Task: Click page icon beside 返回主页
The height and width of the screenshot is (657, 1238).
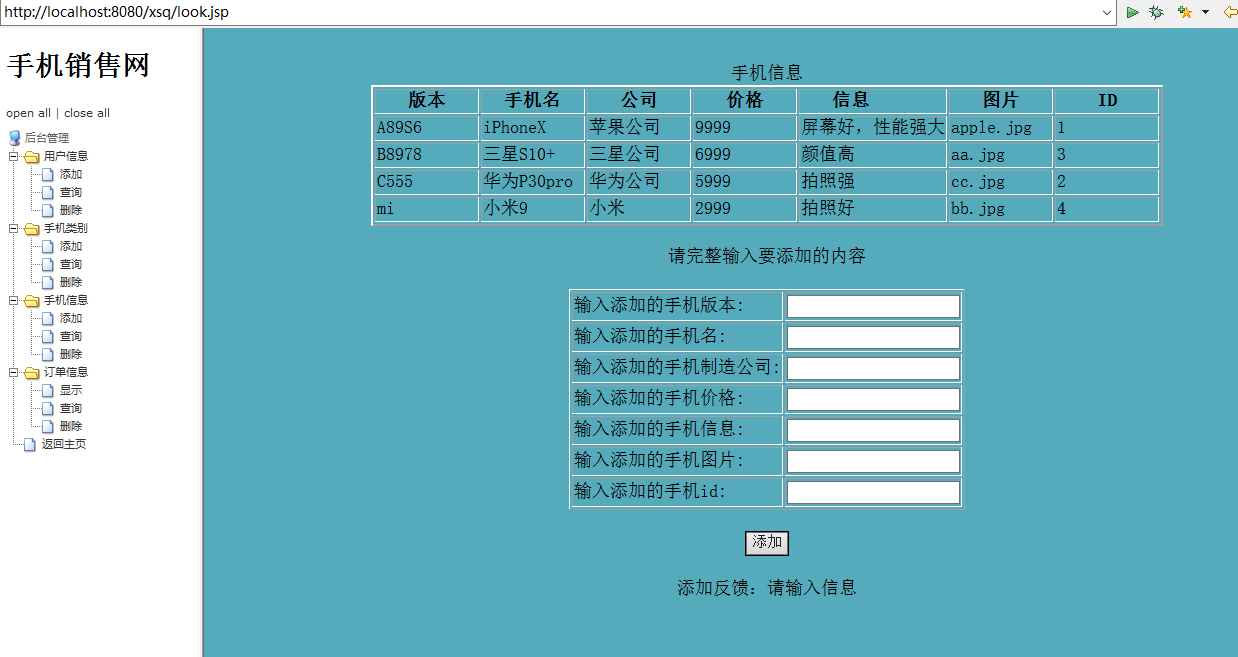Action: [30, 444]
